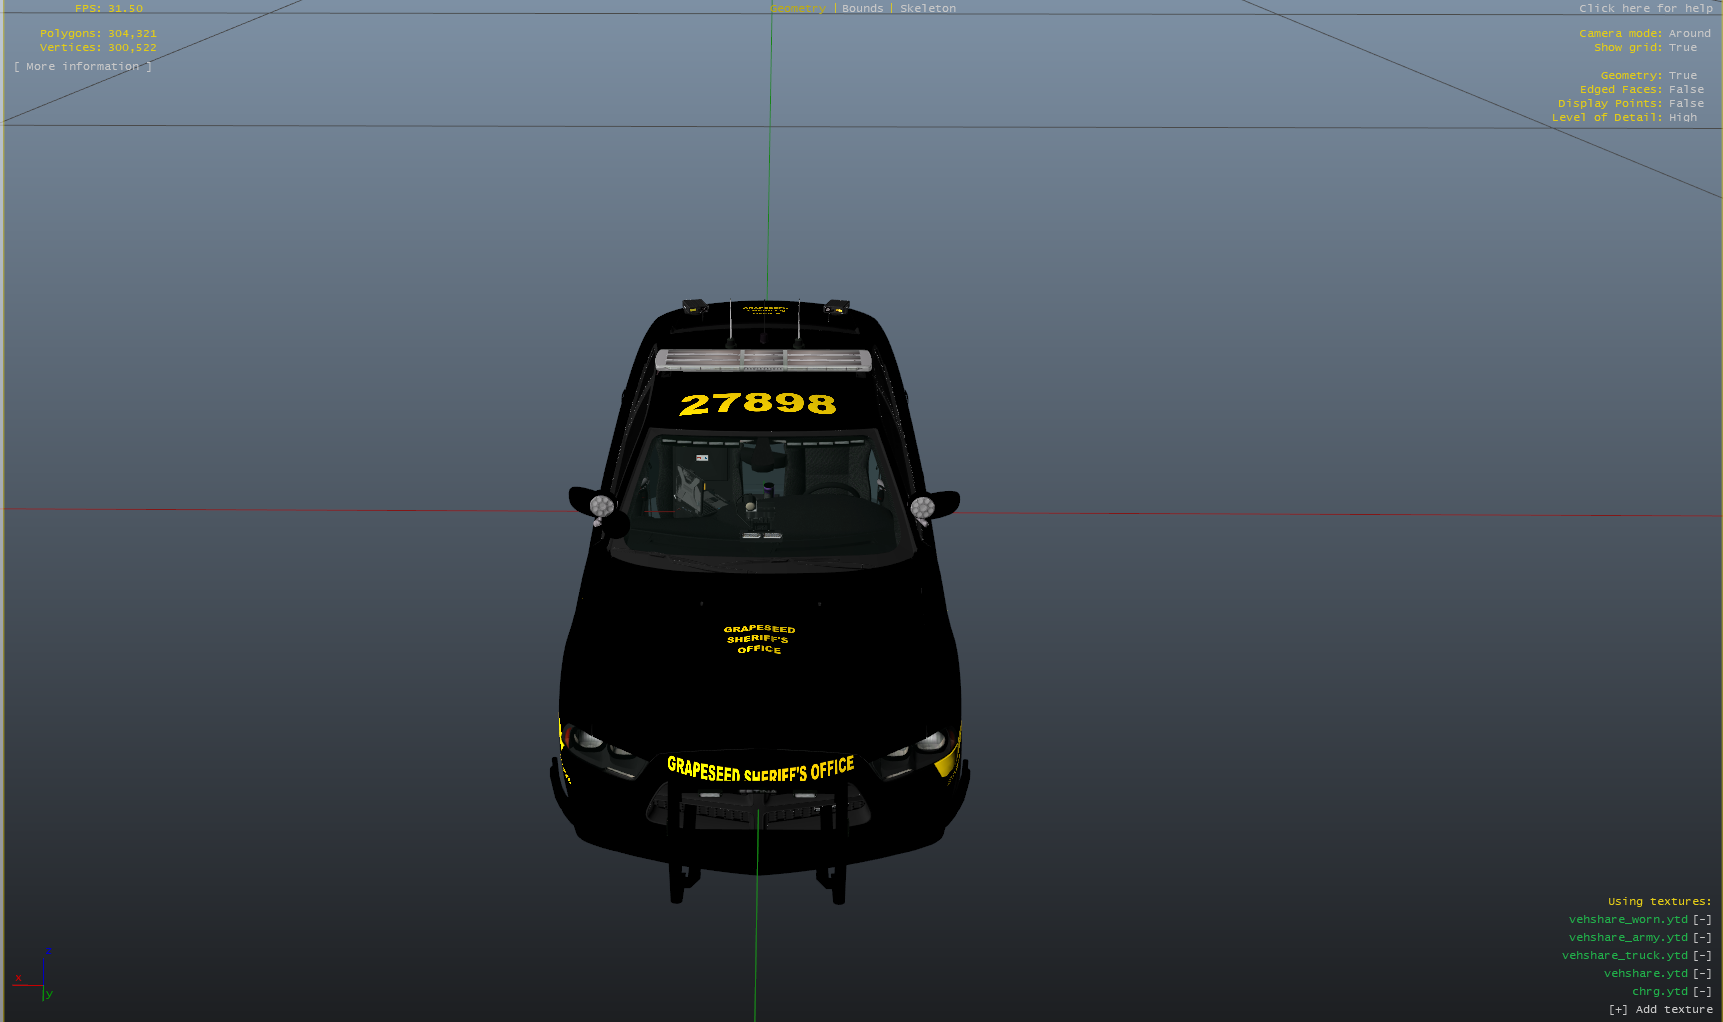Toggle the Show grid setting
The image size is (1723, 1022).
pos(1682,48)
